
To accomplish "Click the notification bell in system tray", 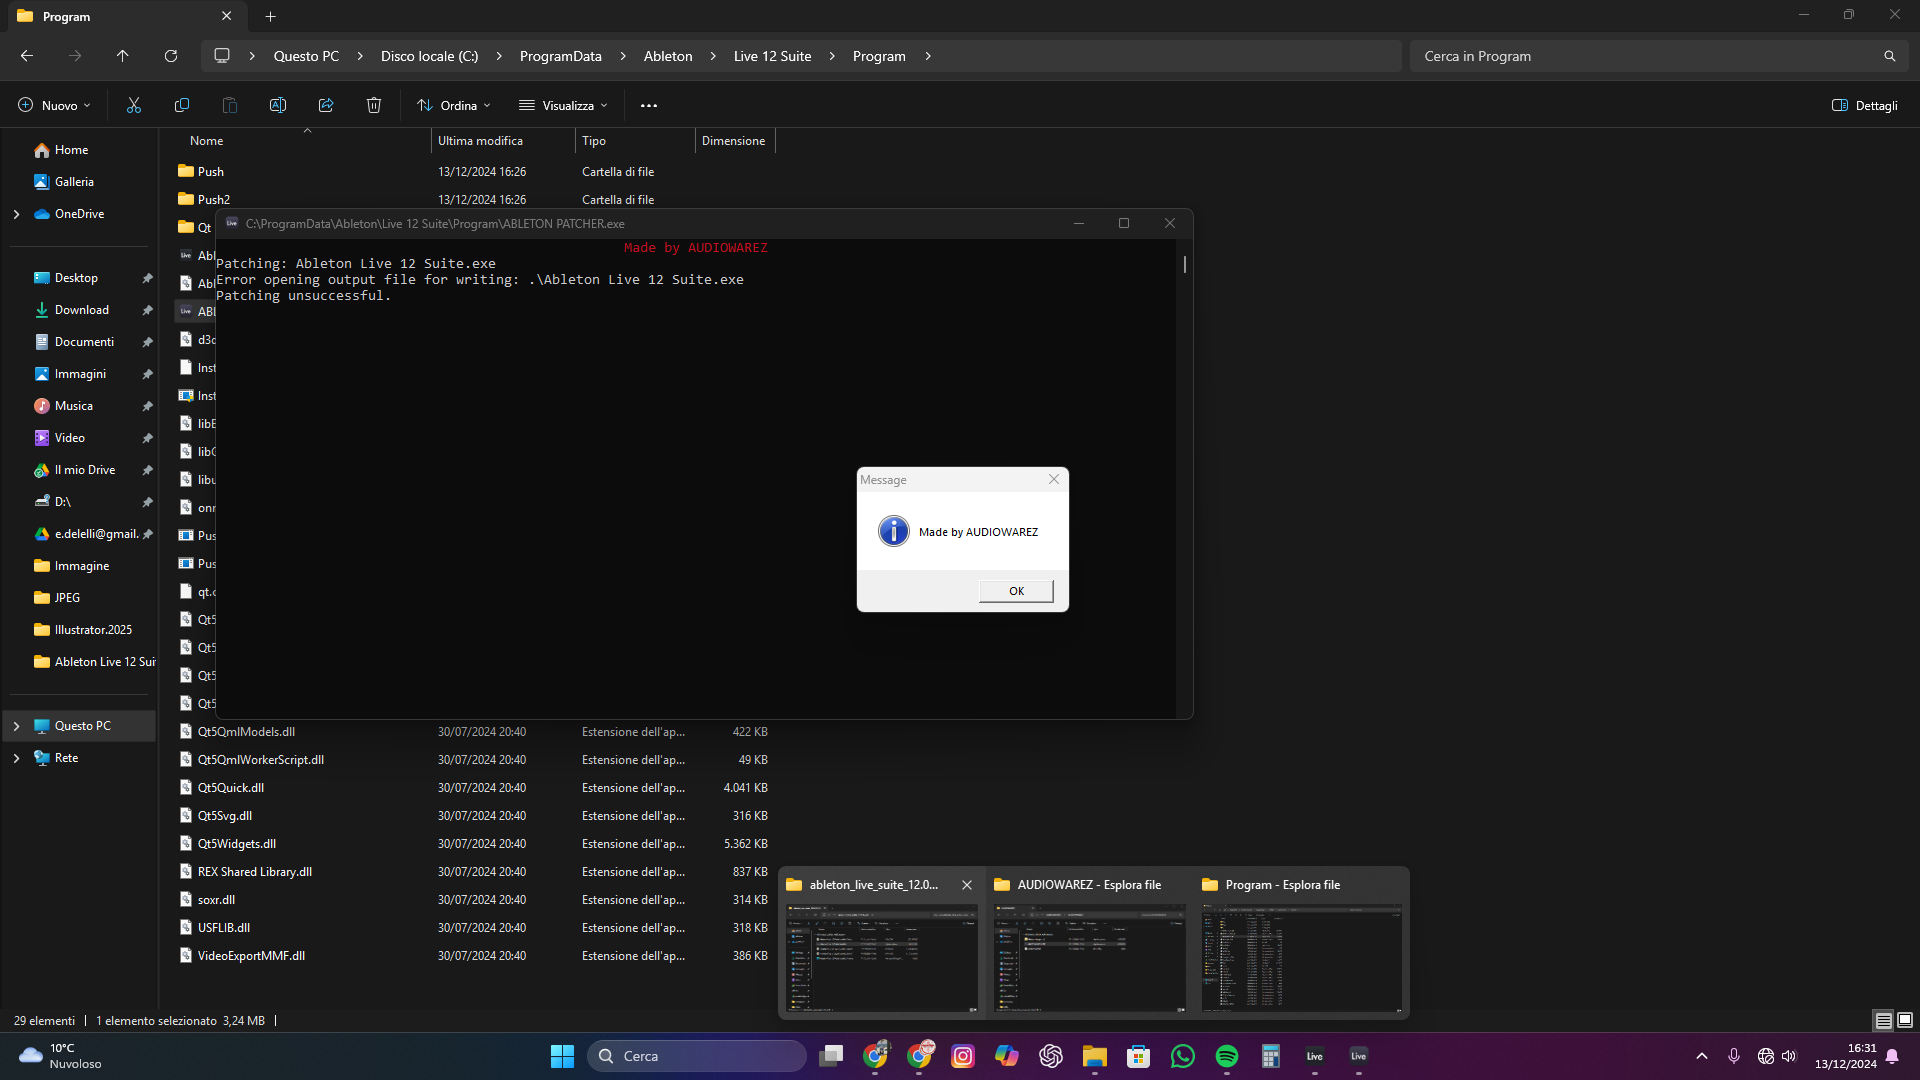I will coord(1892,1056).
